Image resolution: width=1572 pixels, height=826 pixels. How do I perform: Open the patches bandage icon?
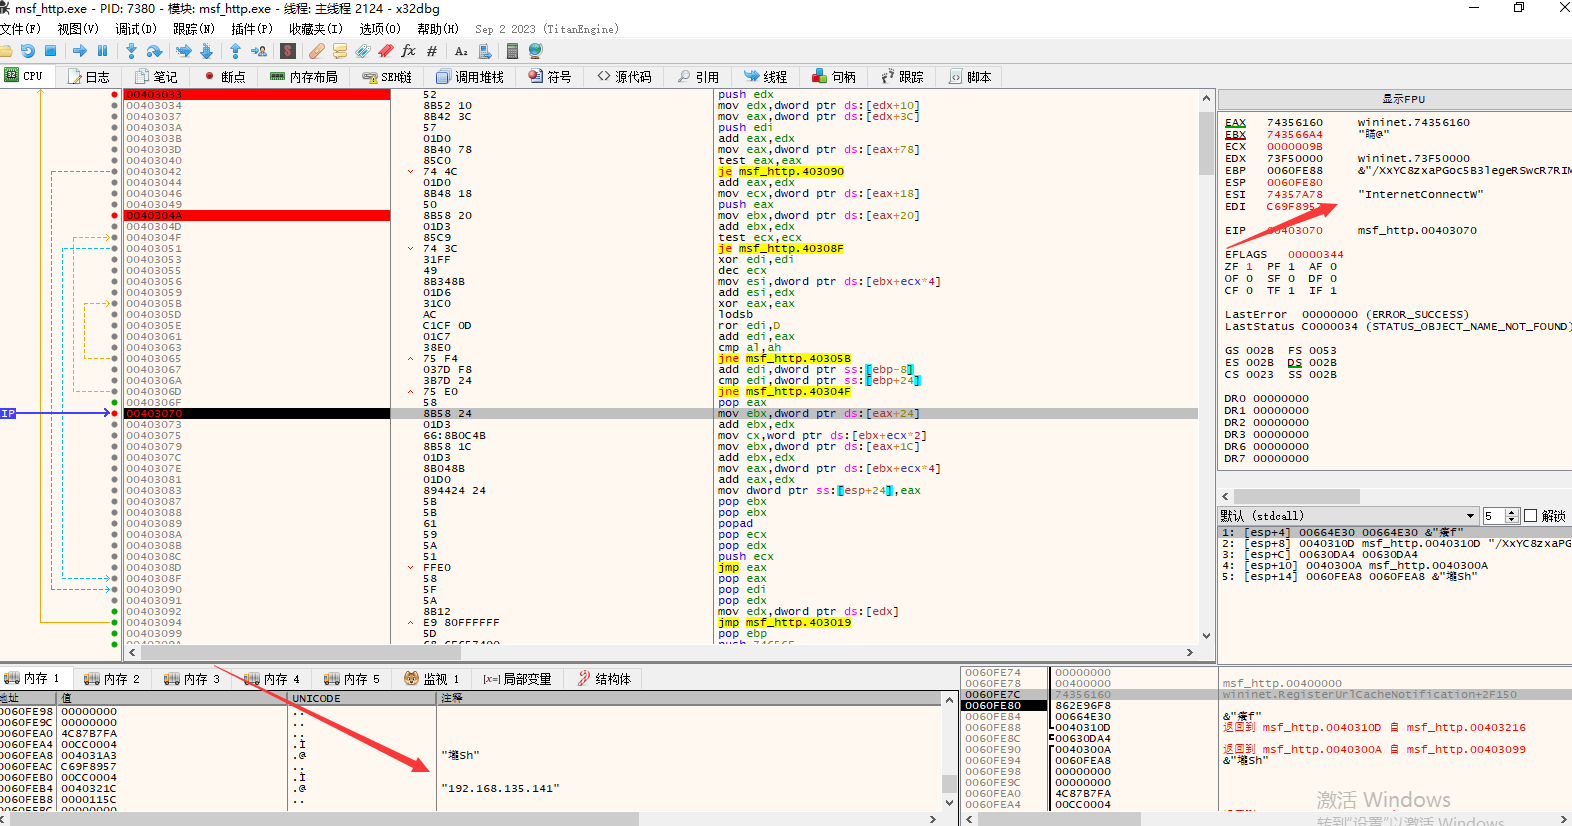point(317,51)
